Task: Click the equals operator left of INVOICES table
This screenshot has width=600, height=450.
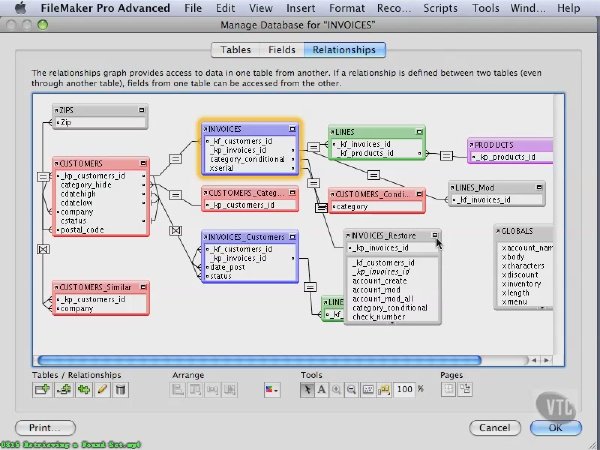Action: pos(175,159)
